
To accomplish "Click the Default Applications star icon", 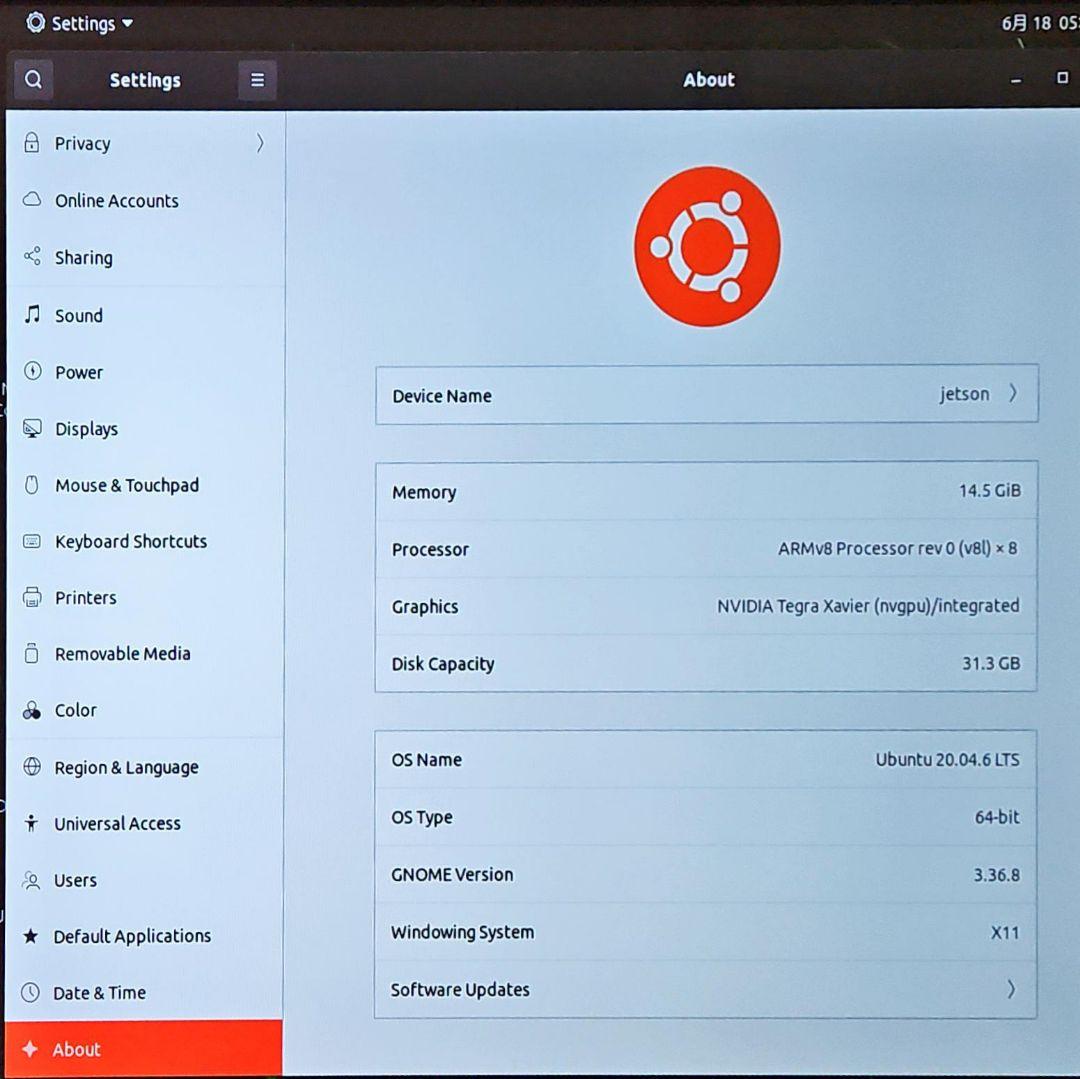I will pos(30,936).
